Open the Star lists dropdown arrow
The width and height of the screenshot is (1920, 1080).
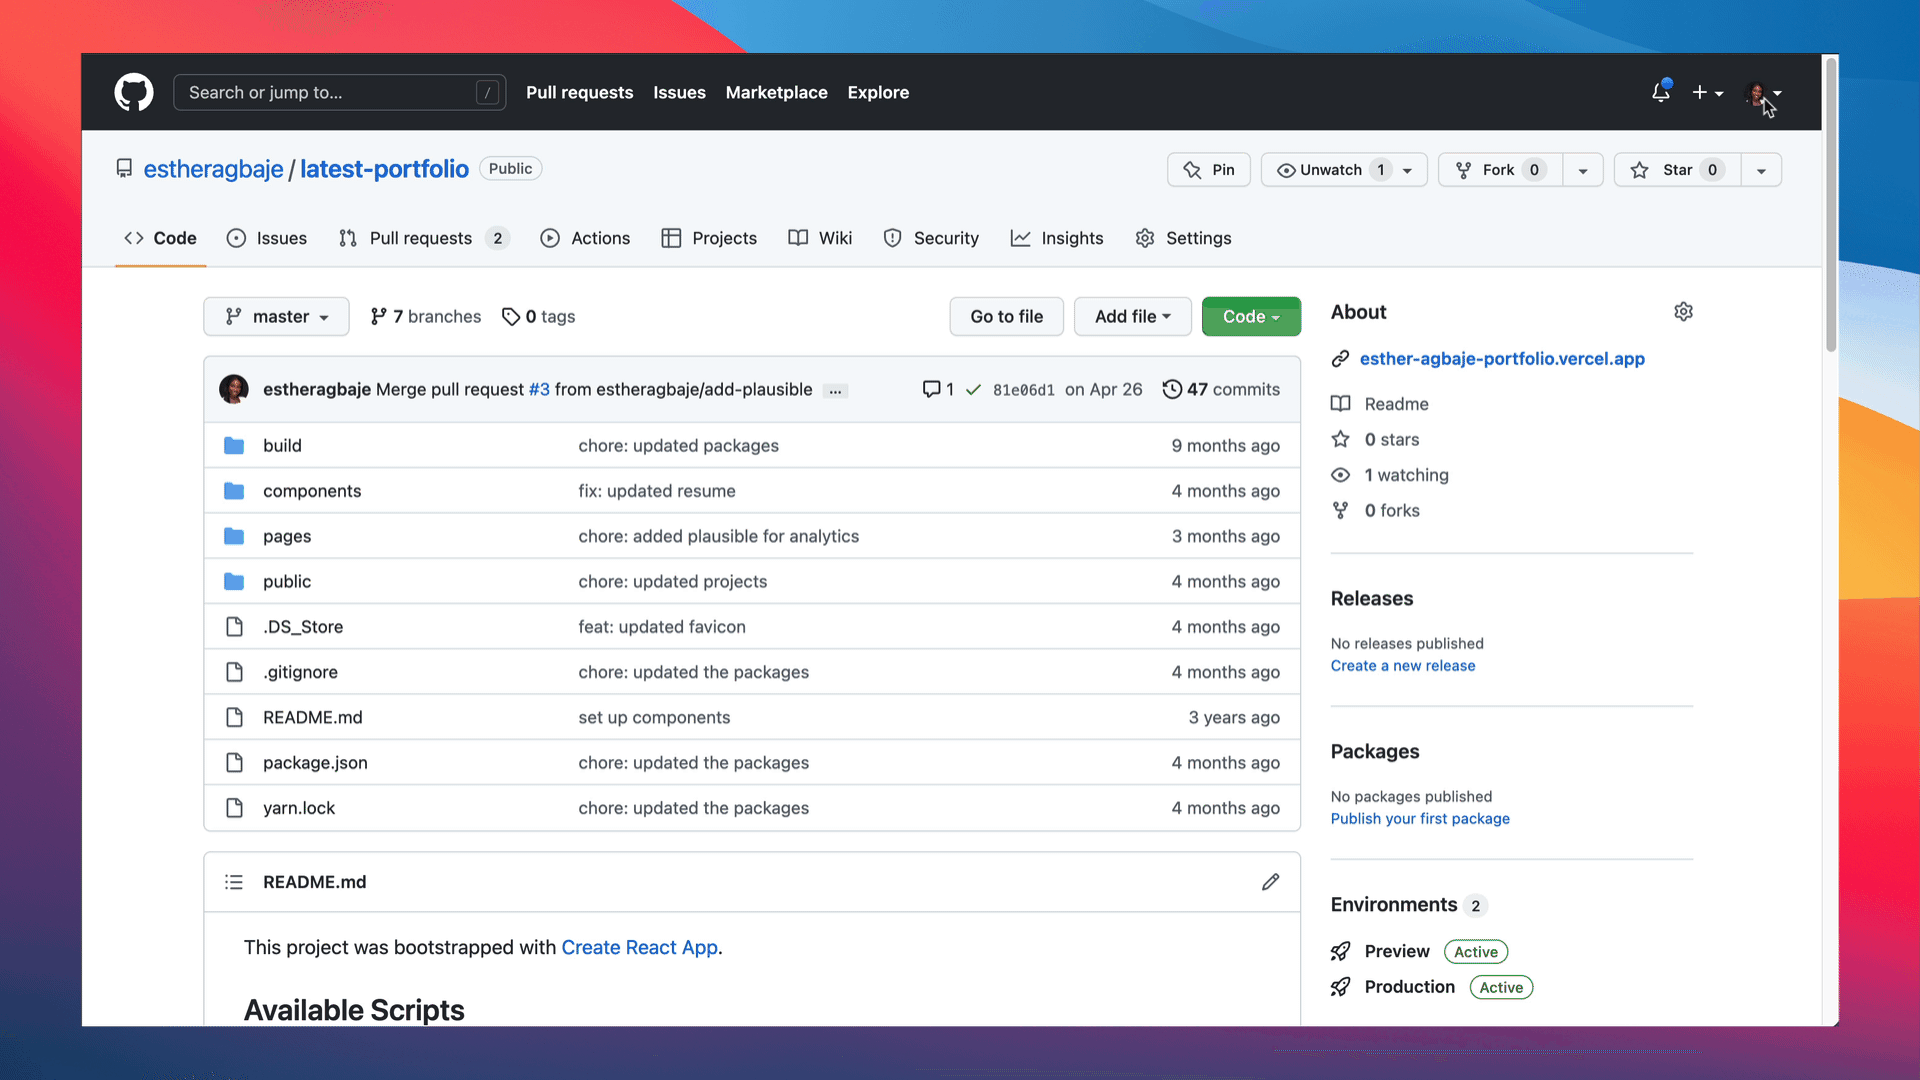(x=1761, y=170)
